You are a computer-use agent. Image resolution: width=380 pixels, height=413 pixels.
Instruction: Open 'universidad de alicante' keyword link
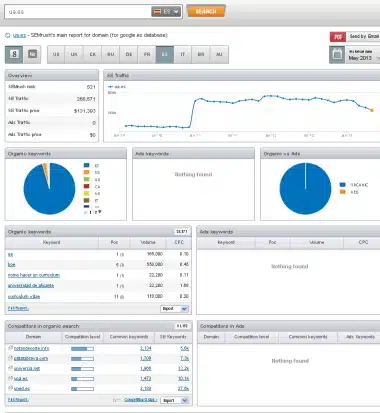click(x=31, y=286)
